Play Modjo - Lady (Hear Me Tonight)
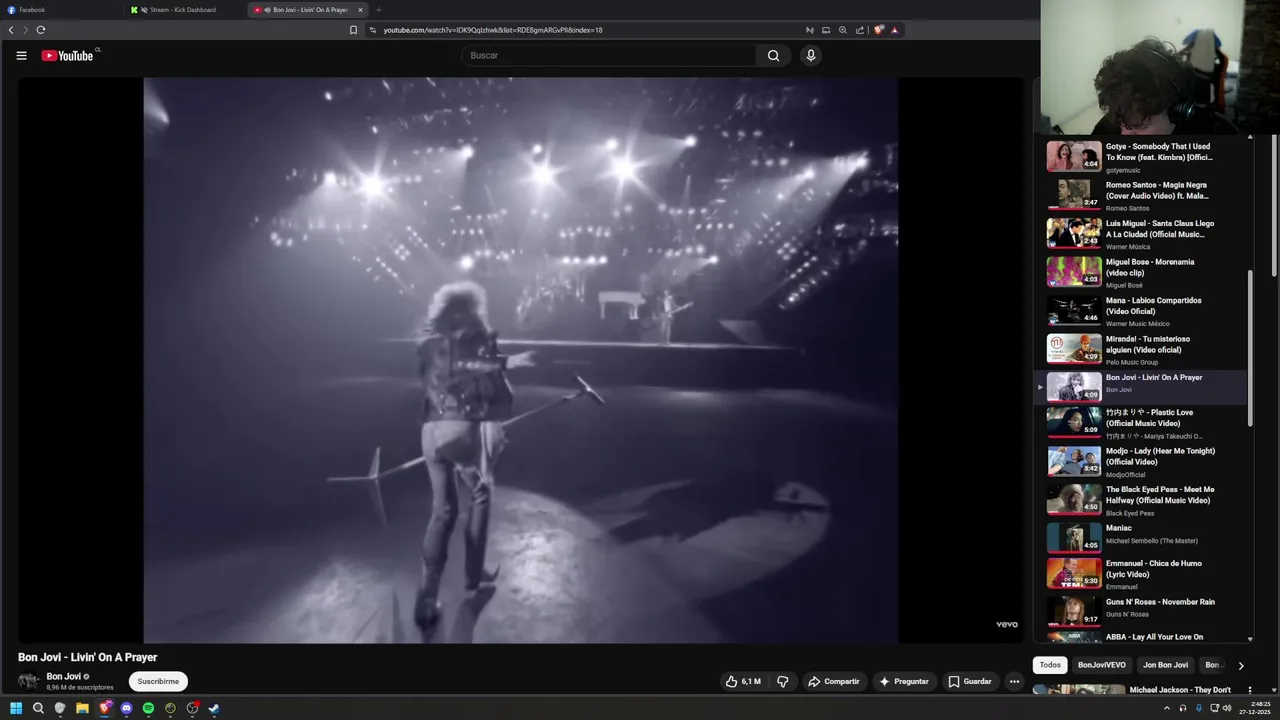Screen dimensions: 1280x720 [1140, 461]
